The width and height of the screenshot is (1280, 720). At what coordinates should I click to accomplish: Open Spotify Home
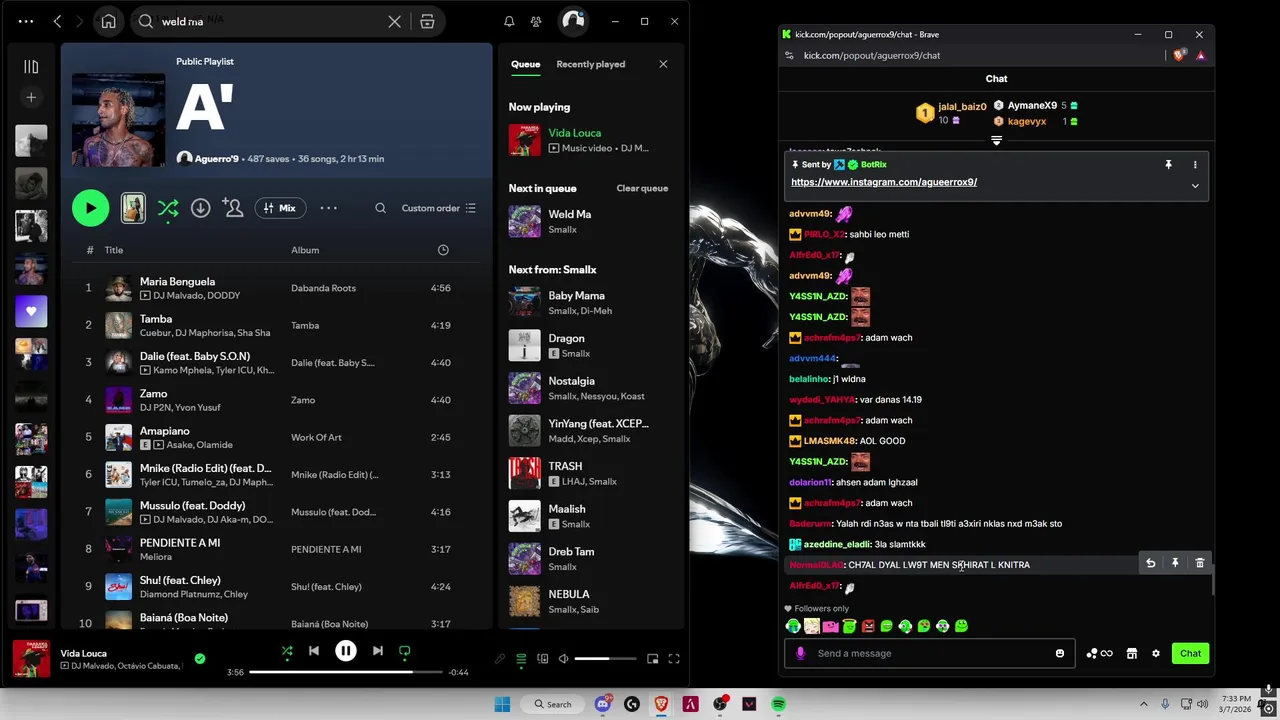point(108,21)
